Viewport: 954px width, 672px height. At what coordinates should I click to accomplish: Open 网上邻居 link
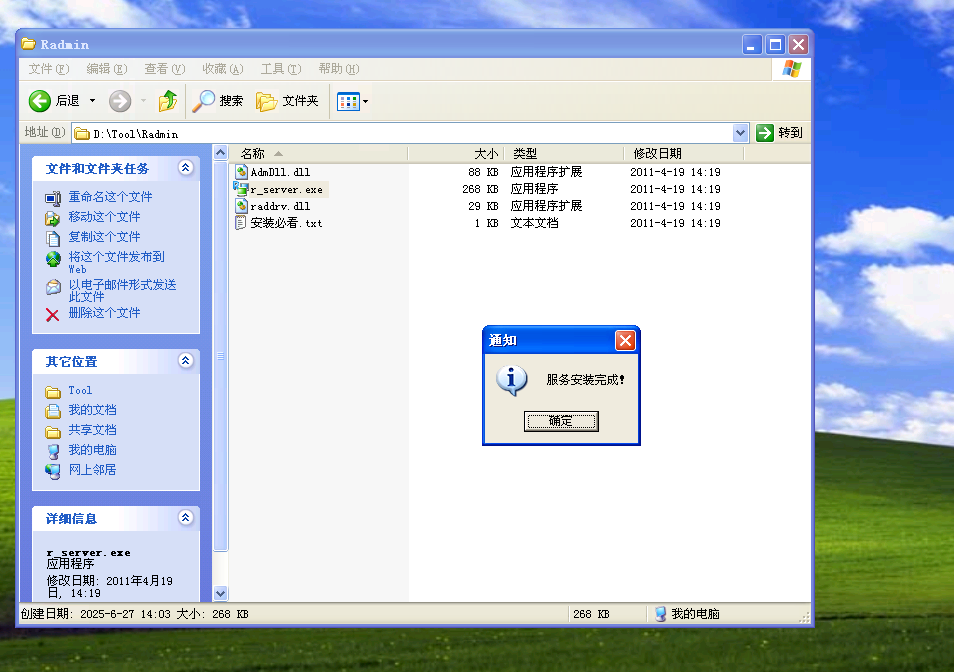coord(92,470)
